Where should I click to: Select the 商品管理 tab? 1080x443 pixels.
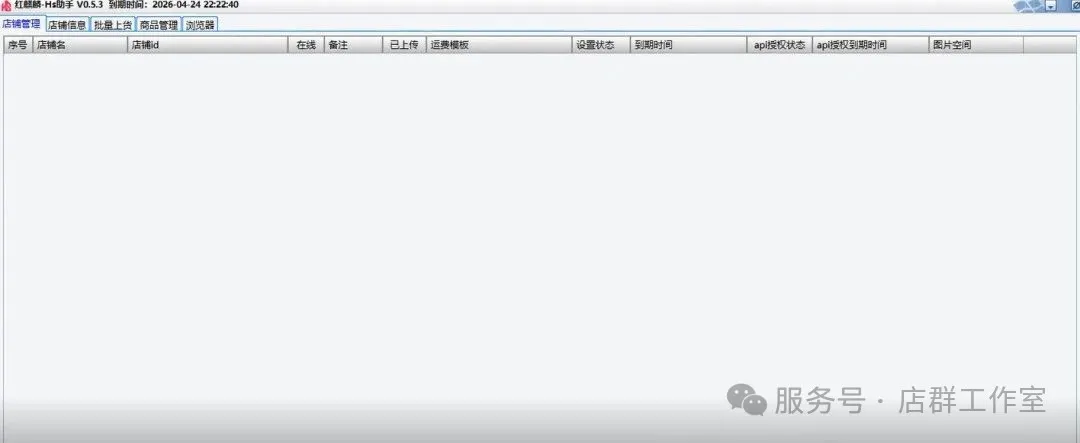click(158, 25)
